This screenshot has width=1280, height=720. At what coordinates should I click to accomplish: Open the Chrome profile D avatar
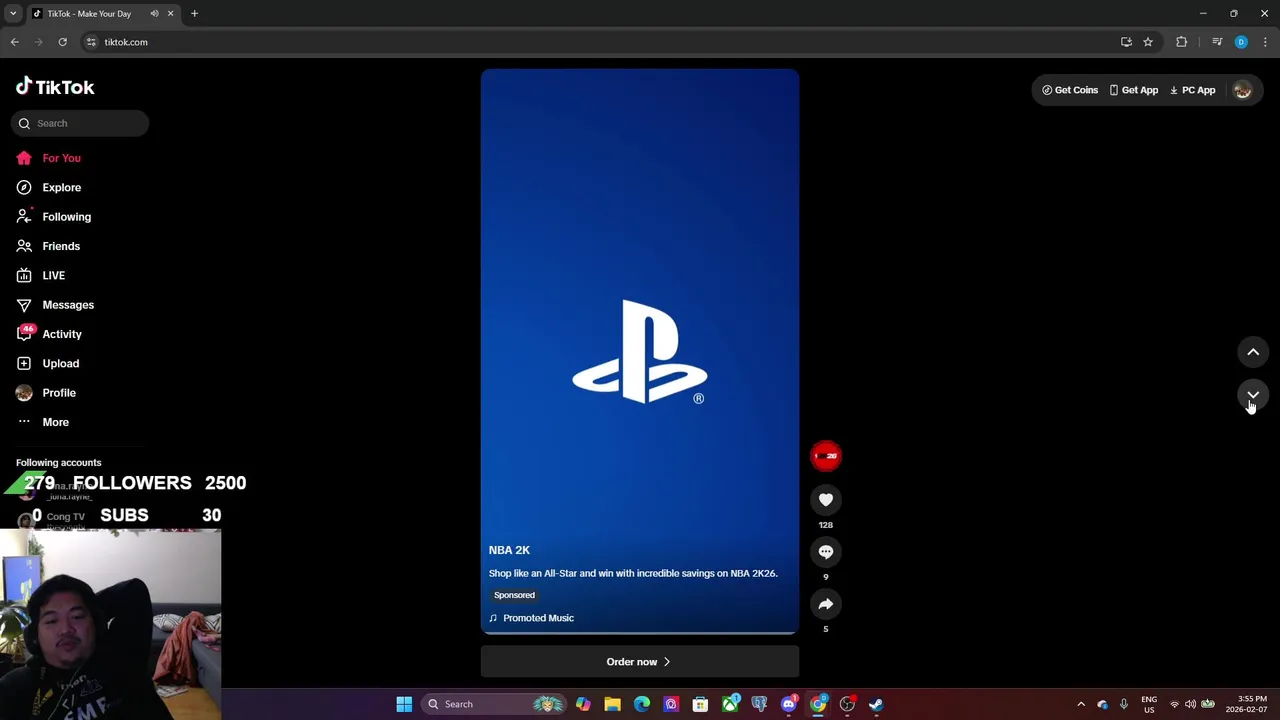tap(1241, 42)
